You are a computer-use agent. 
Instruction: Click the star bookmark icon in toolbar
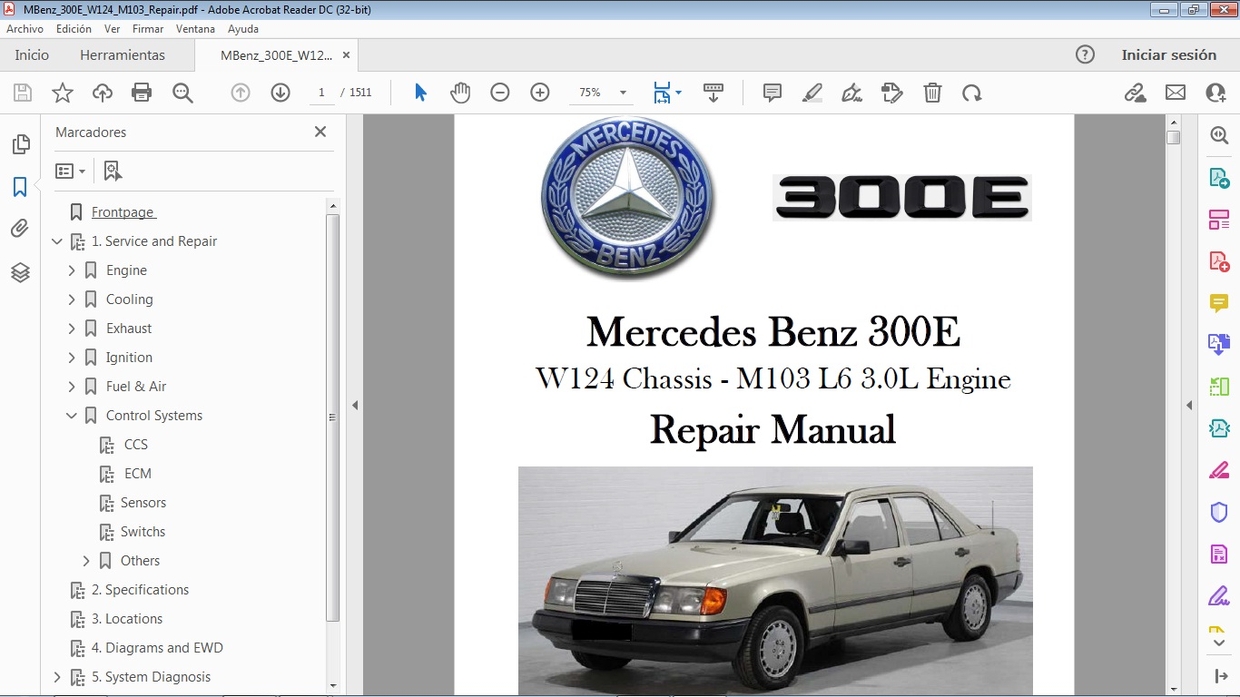(62, 93)
